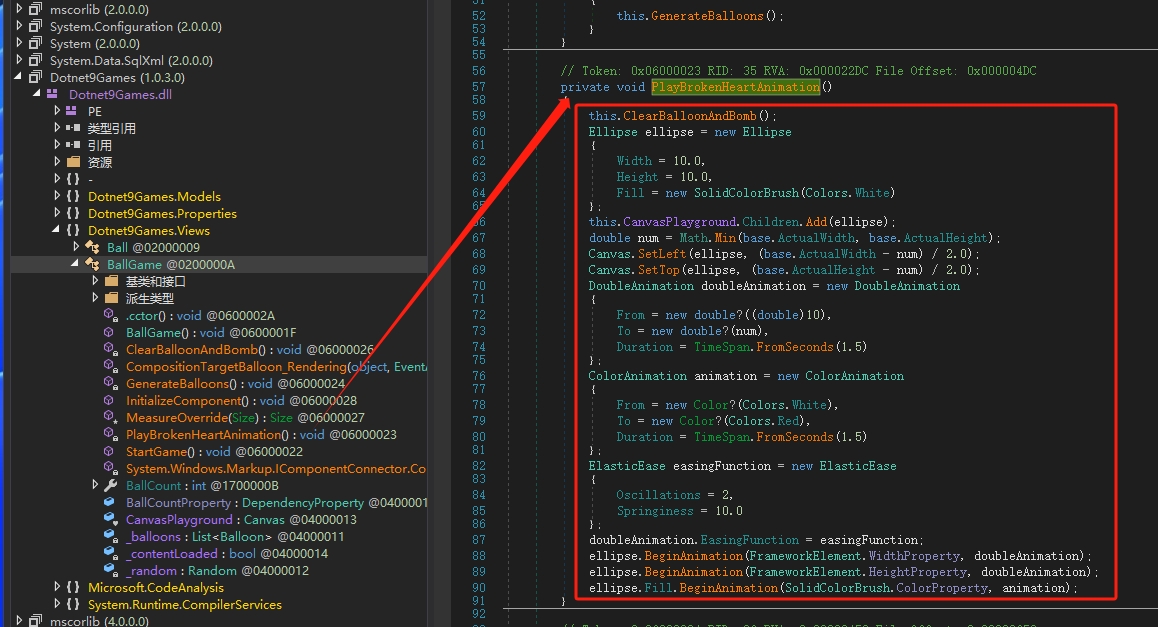Click the Oscillations property on line 84
This screenshot has height=627, width=1158.
coord(659,495)
